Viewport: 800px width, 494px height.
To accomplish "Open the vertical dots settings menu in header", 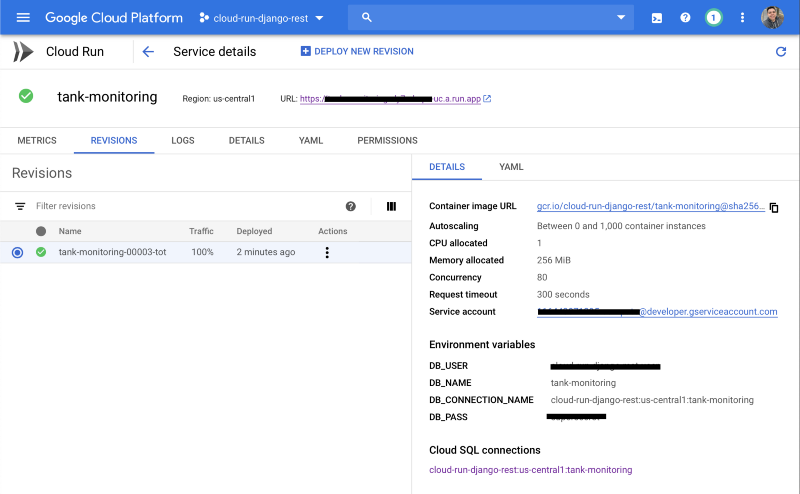I will click(x=742, y=18).
